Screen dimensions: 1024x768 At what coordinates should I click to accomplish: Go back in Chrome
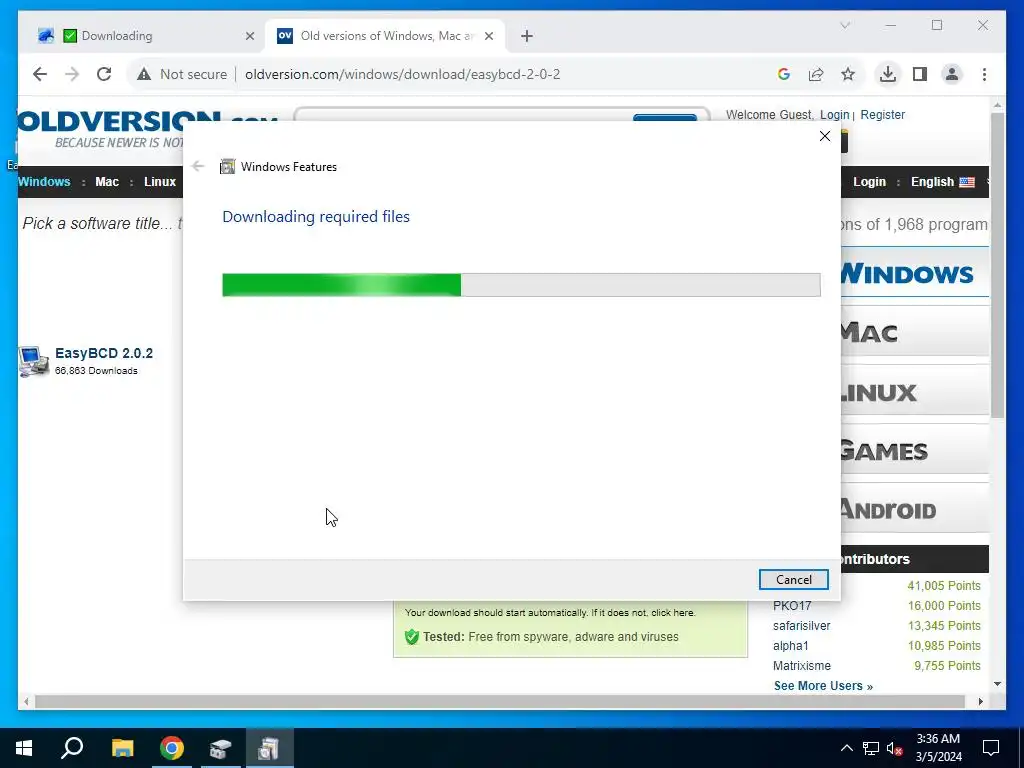click(x=40, y=74)
